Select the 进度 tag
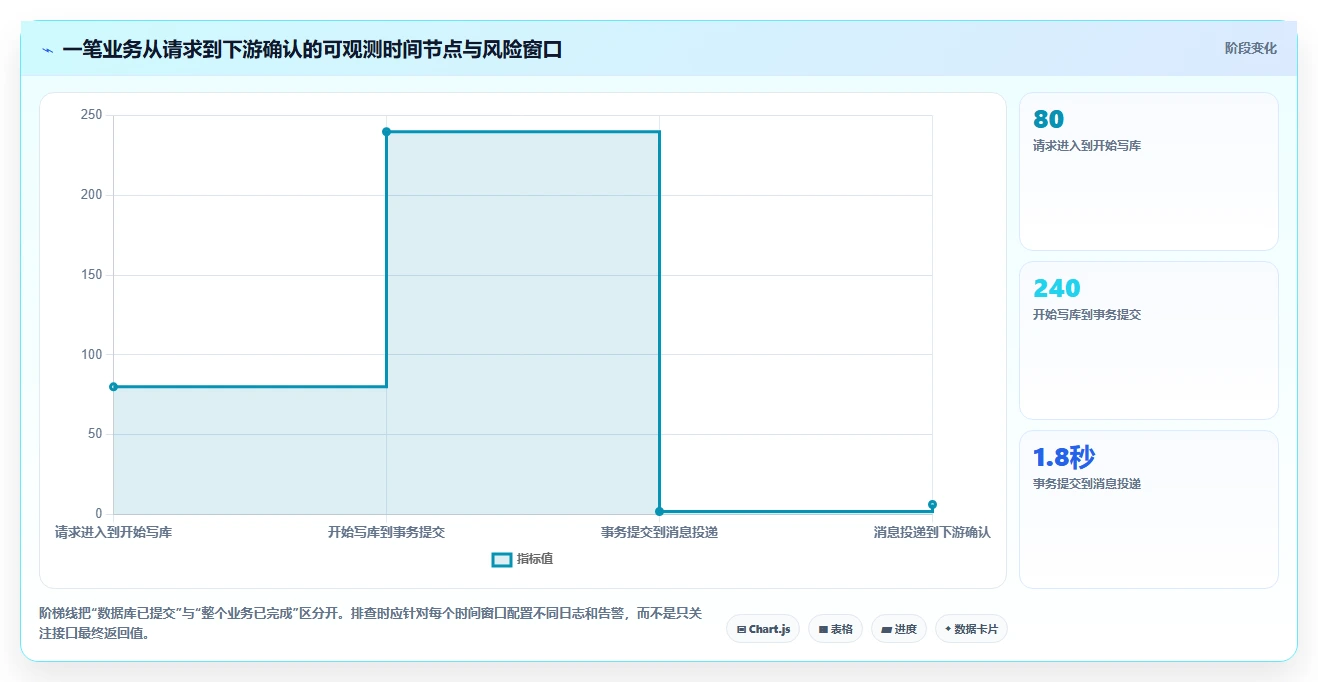 (x=899, y=629)
